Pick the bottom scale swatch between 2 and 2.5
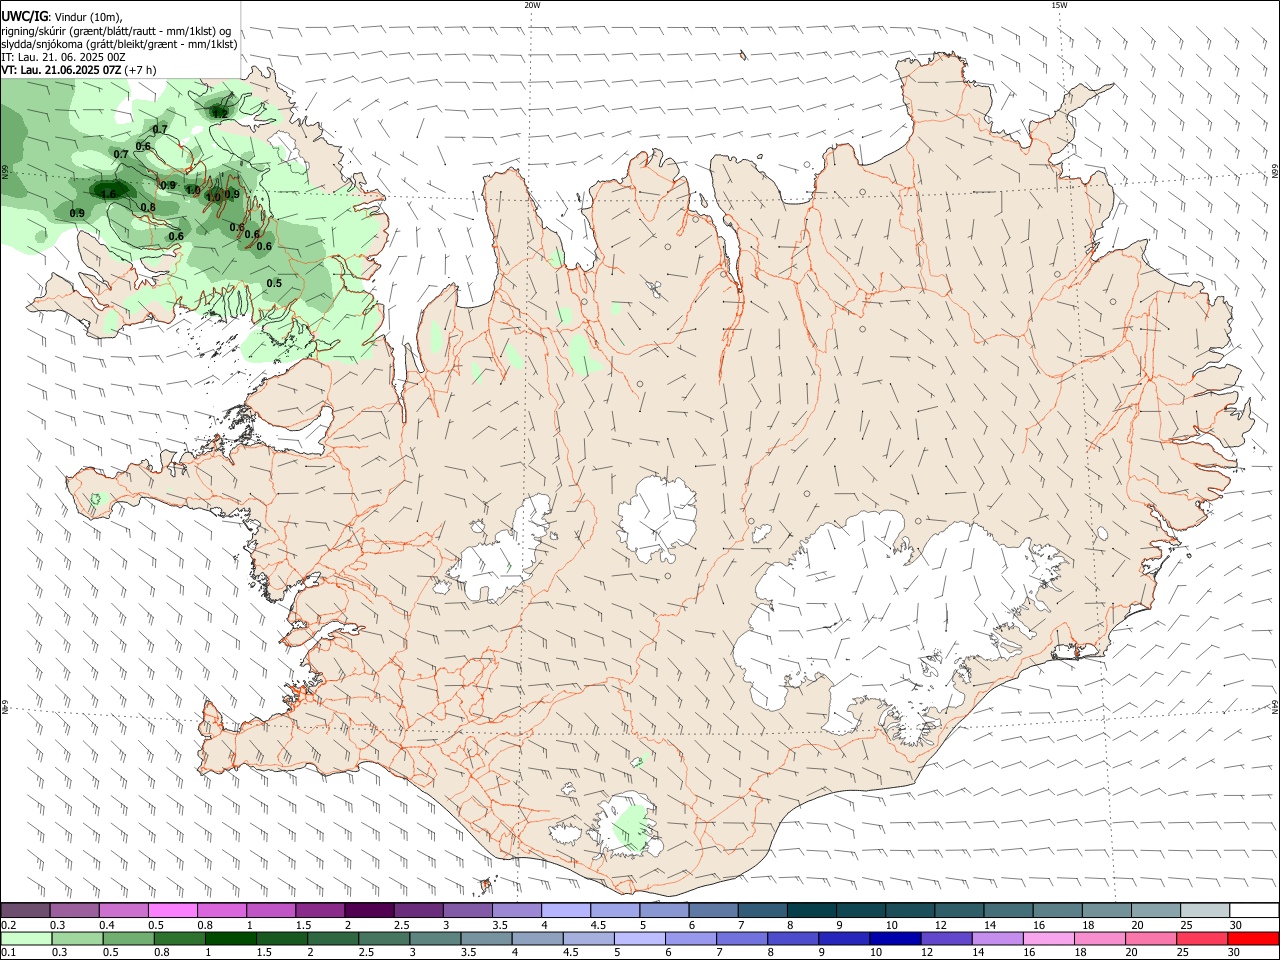Image resolution: width=1280 pixels, height=960 pixels. click(x=333, y=938)
